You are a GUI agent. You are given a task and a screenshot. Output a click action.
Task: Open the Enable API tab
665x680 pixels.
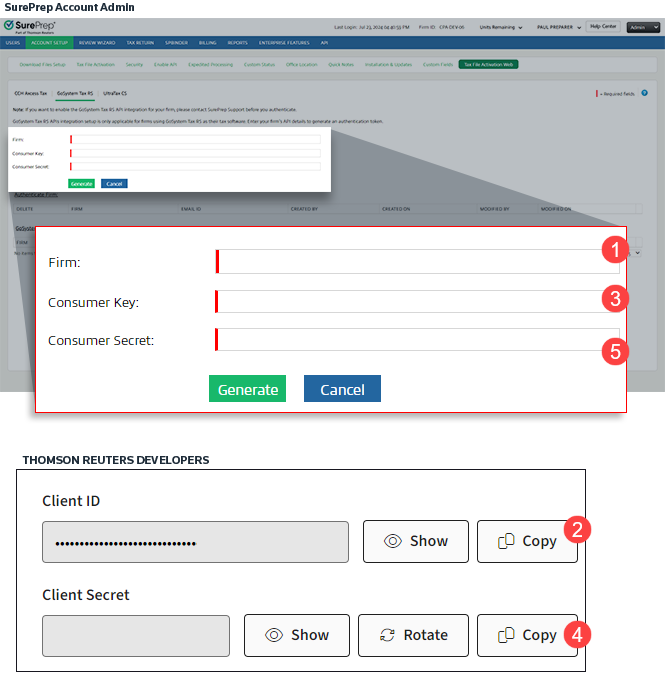pyautogui.click(x=165, y=65)
